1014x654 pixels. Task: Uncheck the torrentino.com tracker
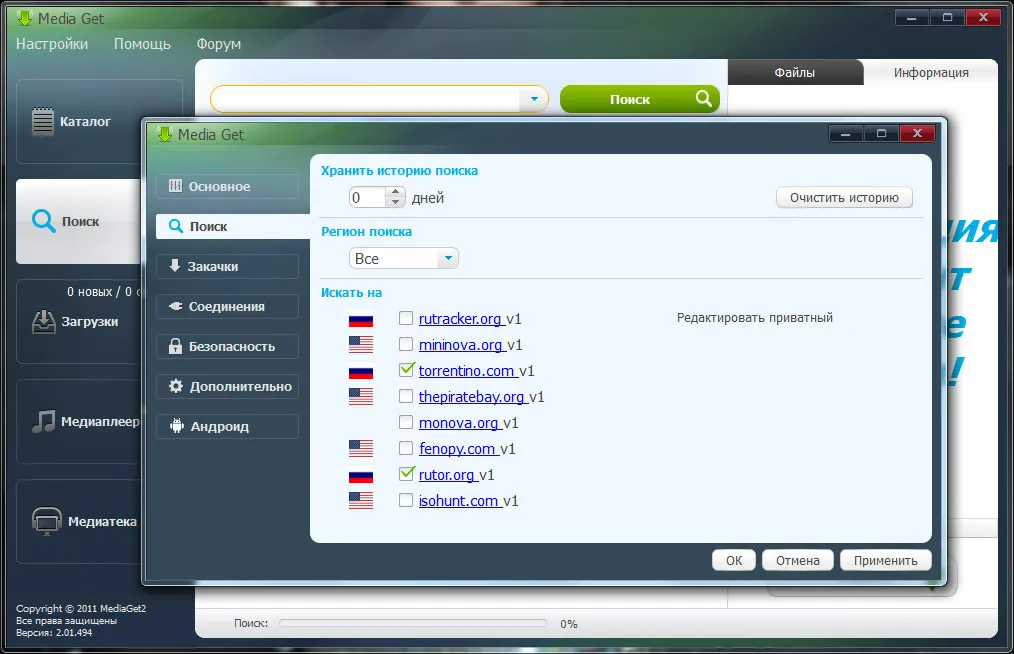coord(406,370)
